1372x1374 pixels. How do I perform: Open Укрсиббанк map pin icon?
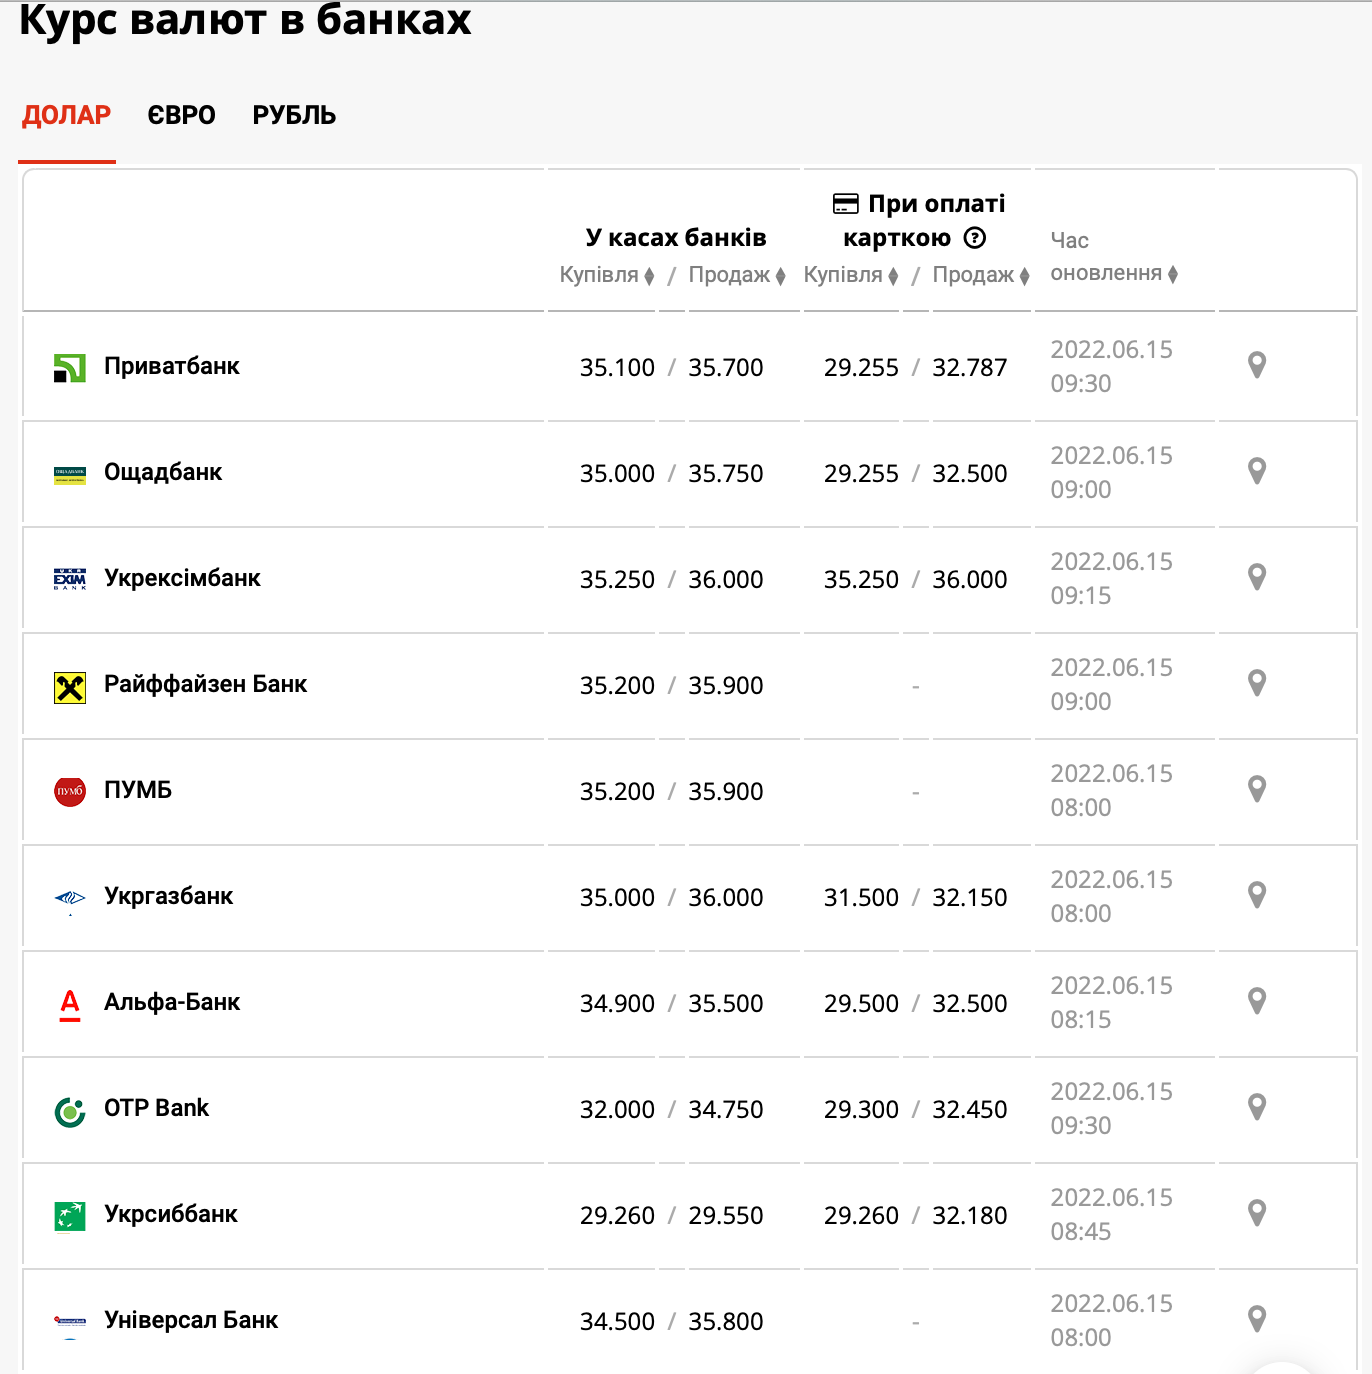(1257, 1213)
